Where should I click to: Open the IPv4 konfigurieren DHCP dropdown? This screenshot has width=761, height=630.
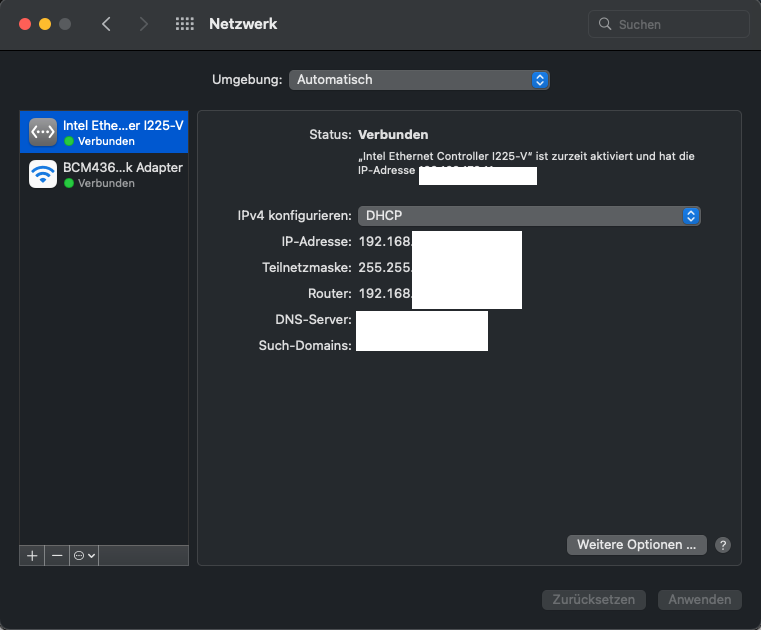[529, 215]
